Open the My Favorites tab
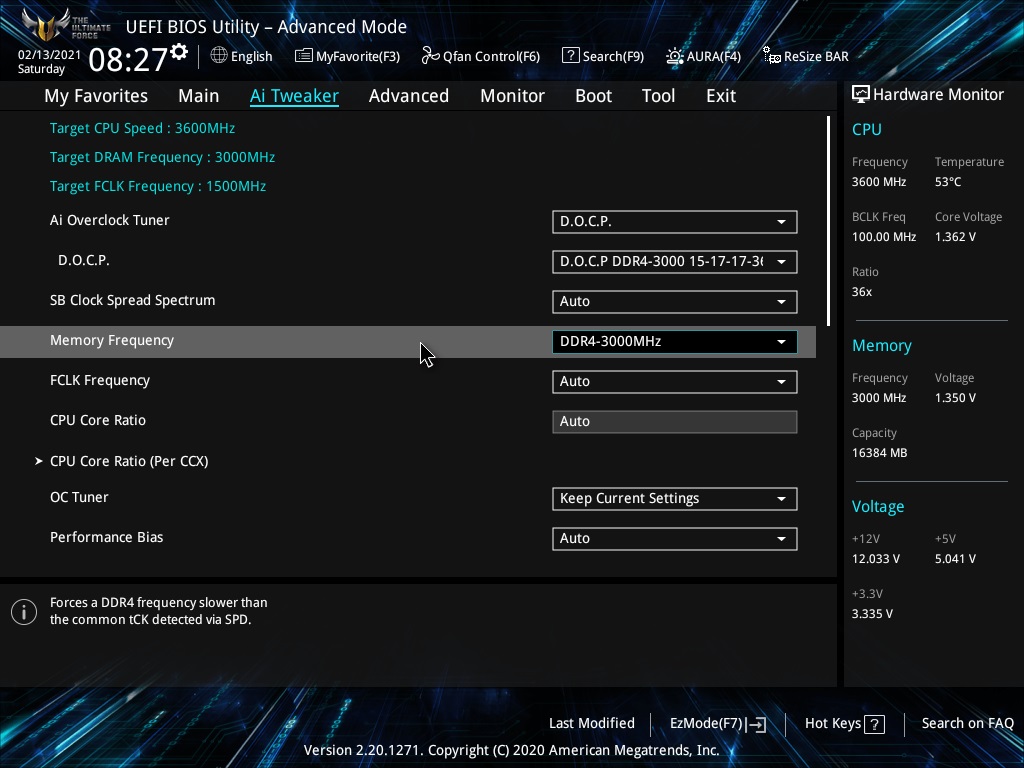Screen dimensions: 1024x768 click(96, 96)
